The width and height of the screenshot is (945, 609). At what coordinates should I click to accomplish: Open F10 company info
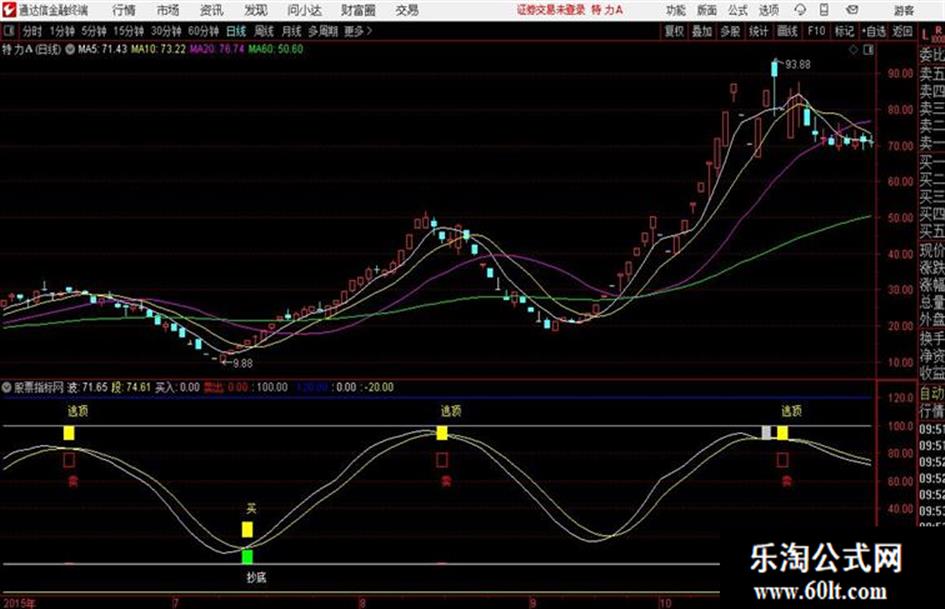tap(817, 31)
